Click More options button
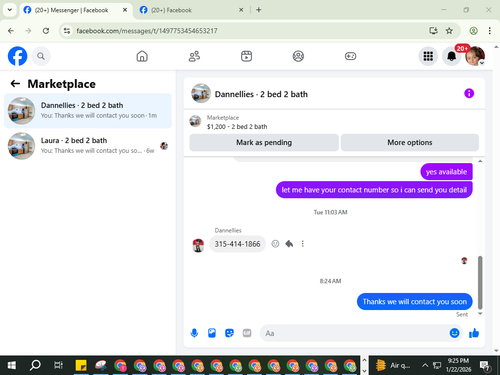The height and width of the screenshot is (375, 500). (410, 143)
